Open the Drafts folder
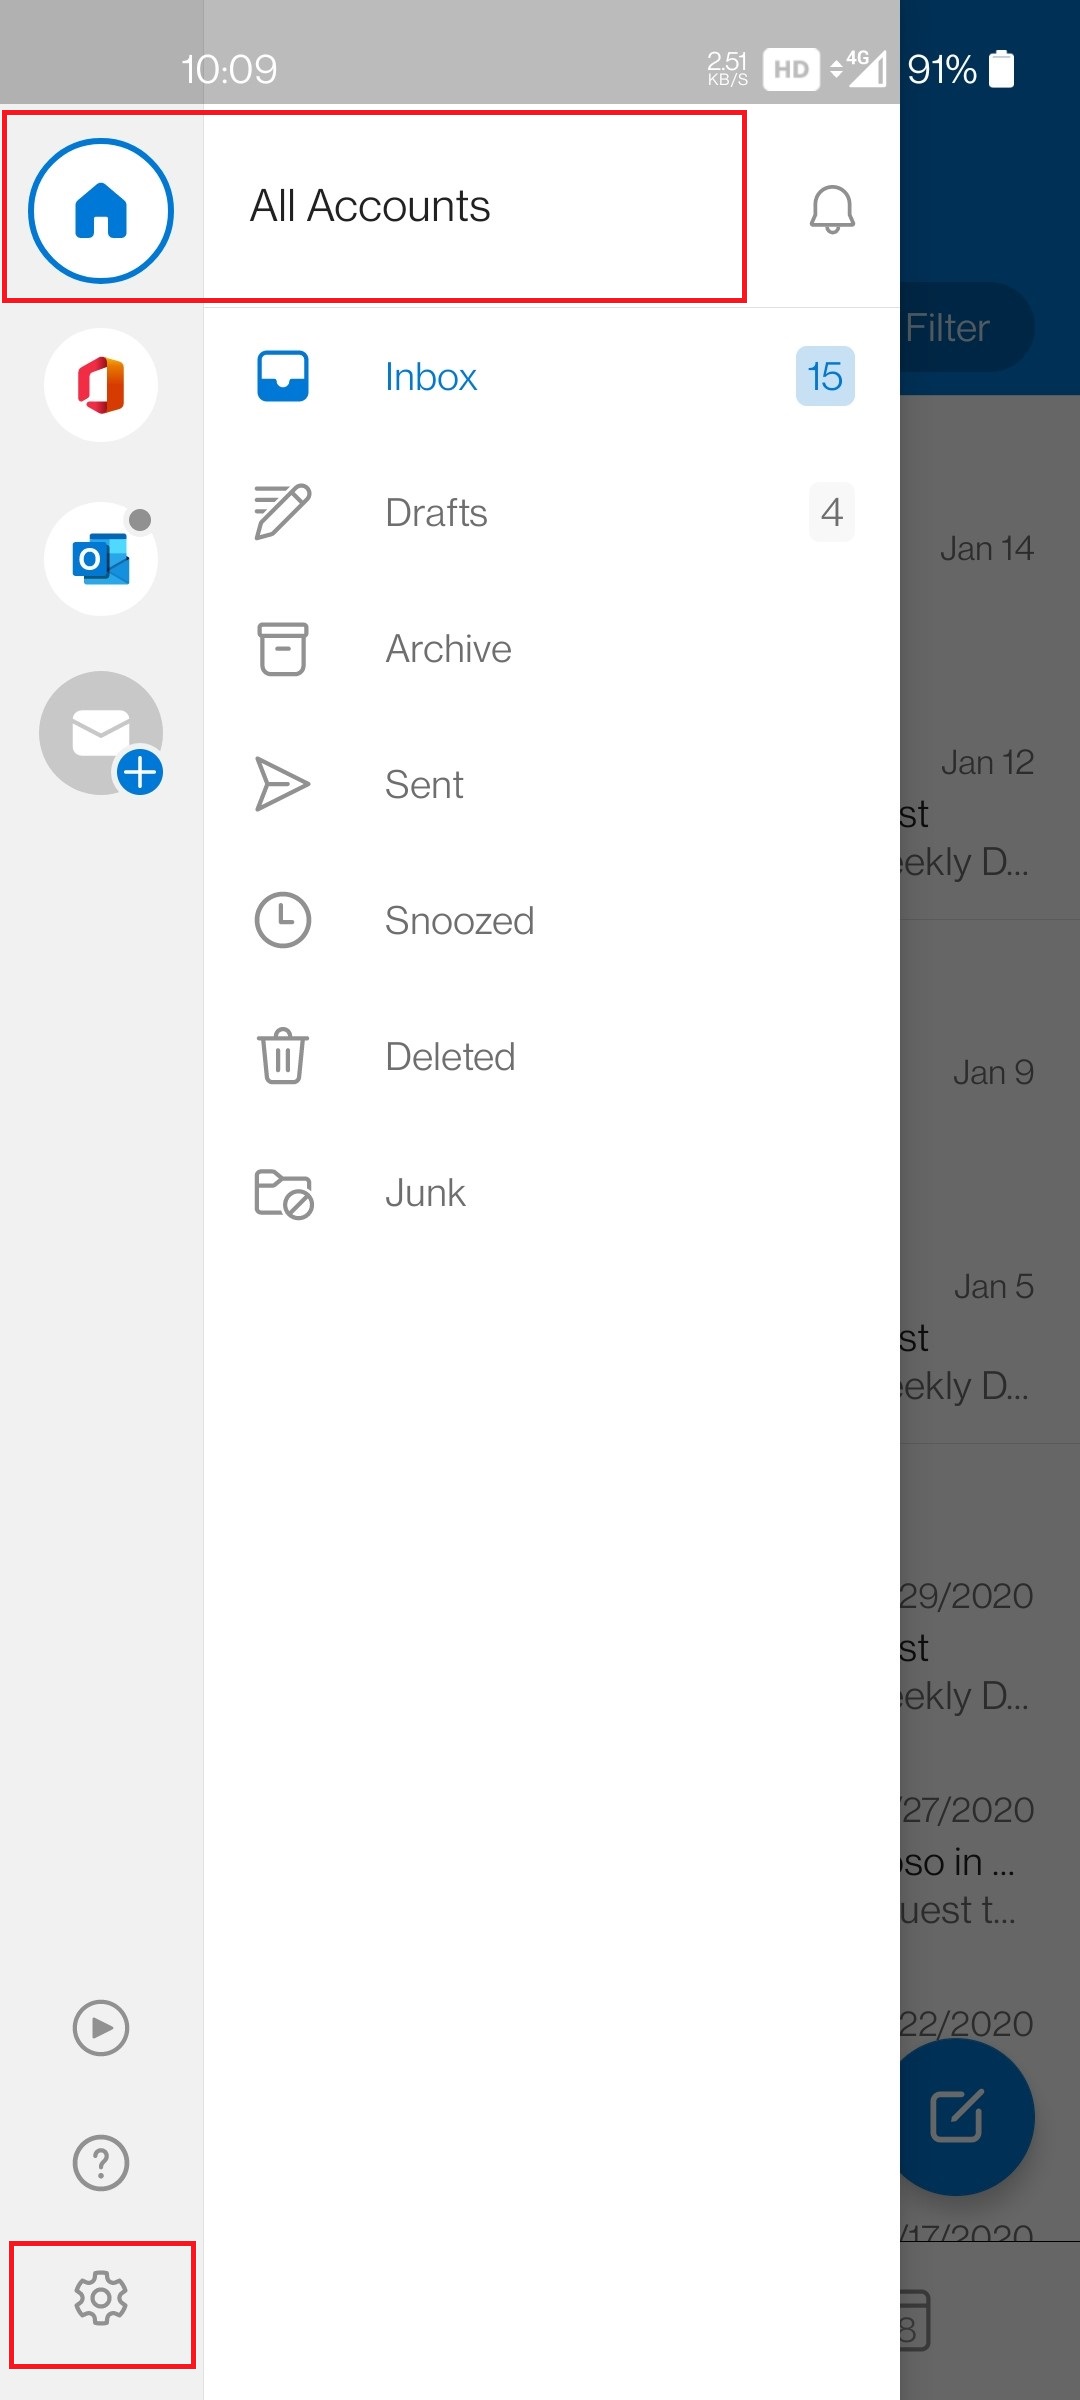This screenshot has width=1080, height=2400. click(551, 512)
